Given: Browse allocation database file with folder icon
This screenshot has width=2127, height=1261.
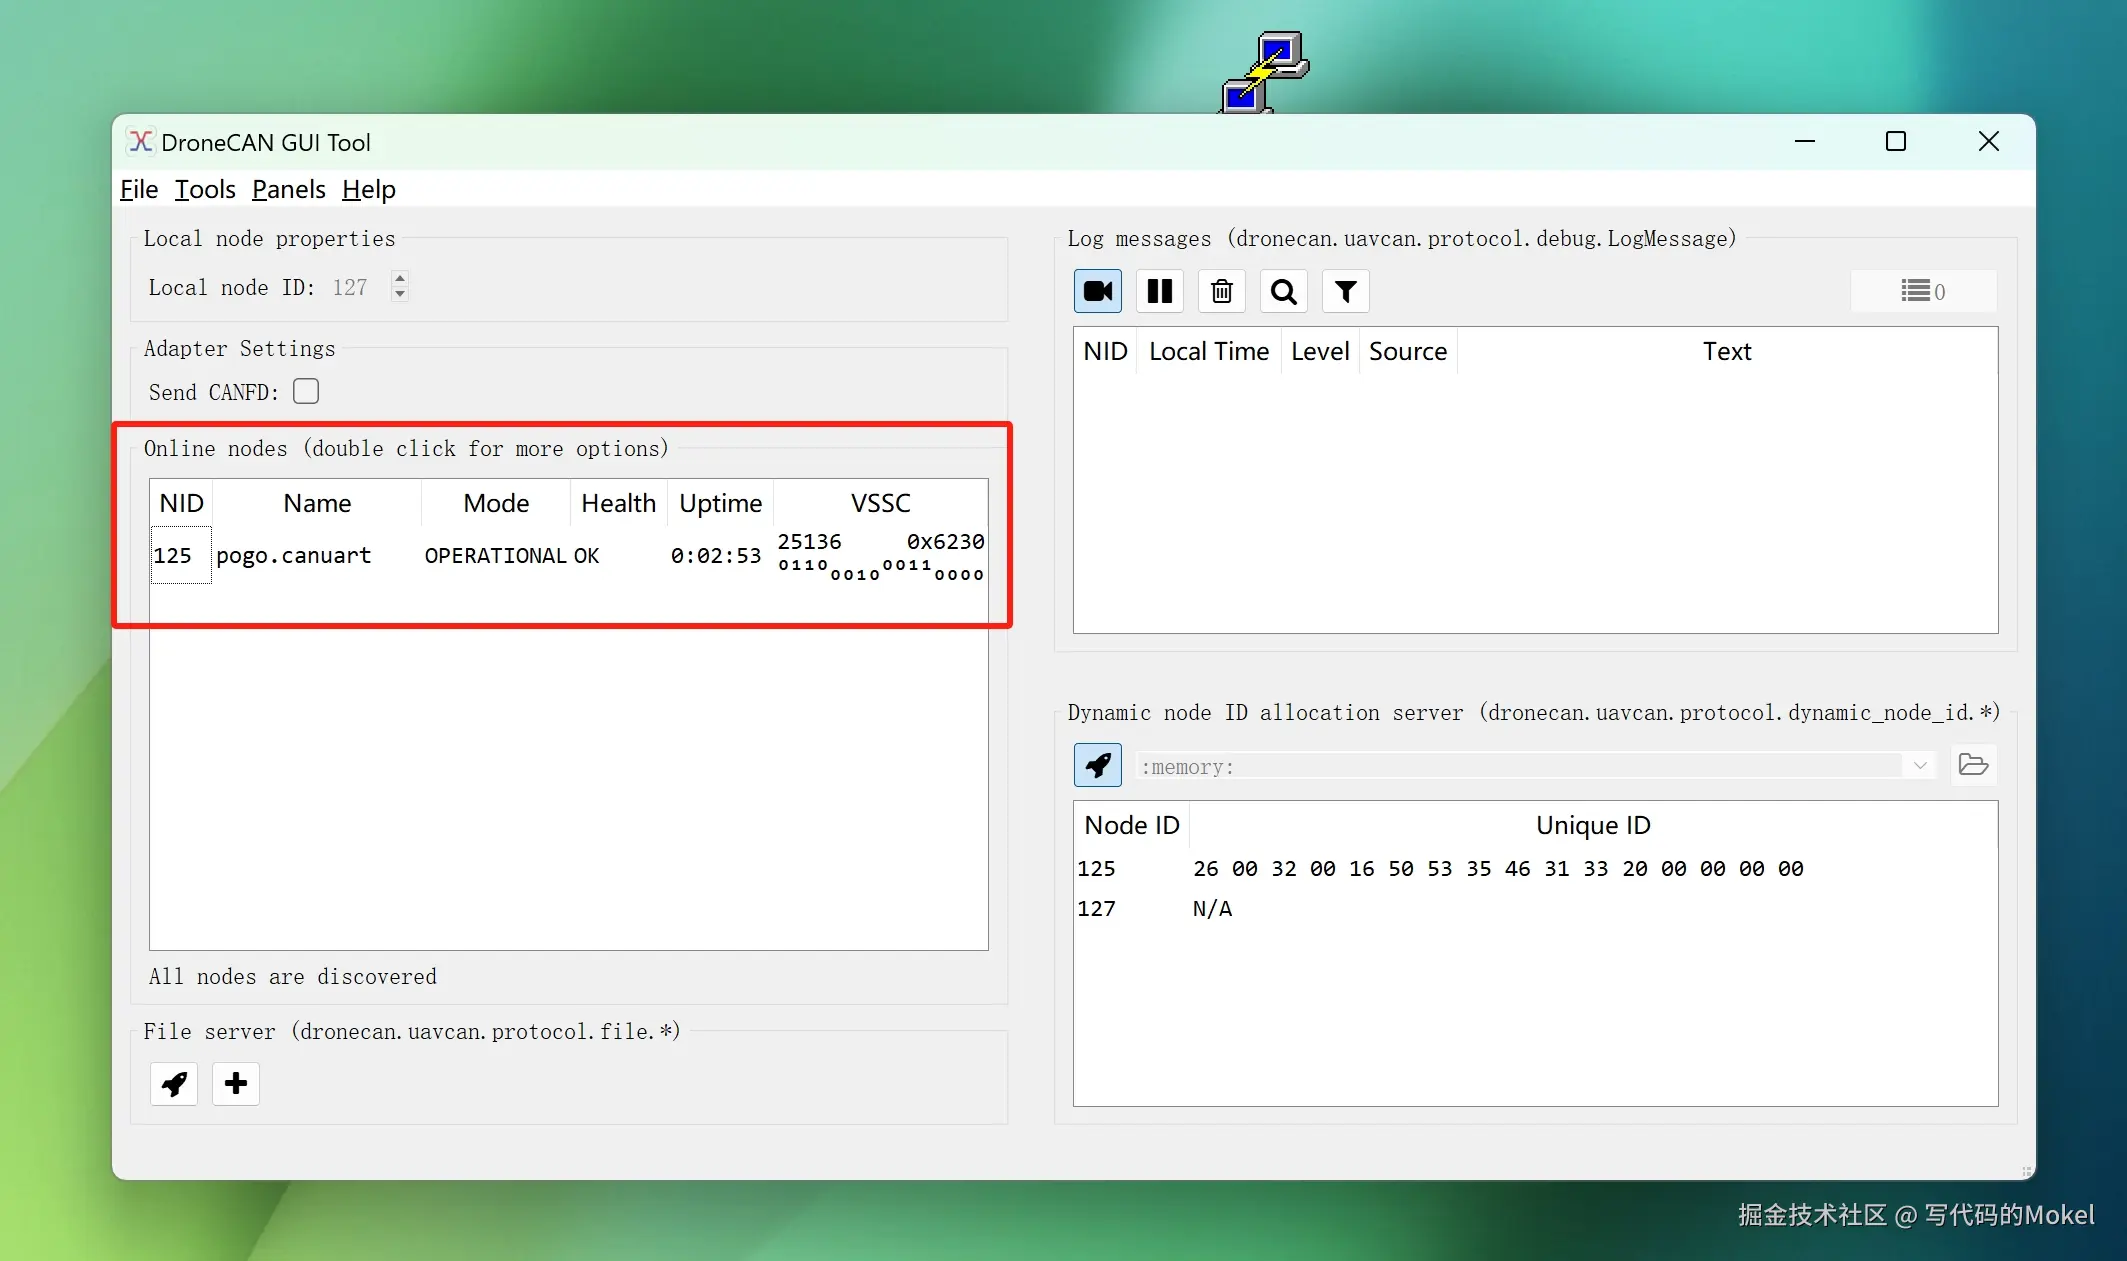Looking at the screenshot, I should (1972, 765).
